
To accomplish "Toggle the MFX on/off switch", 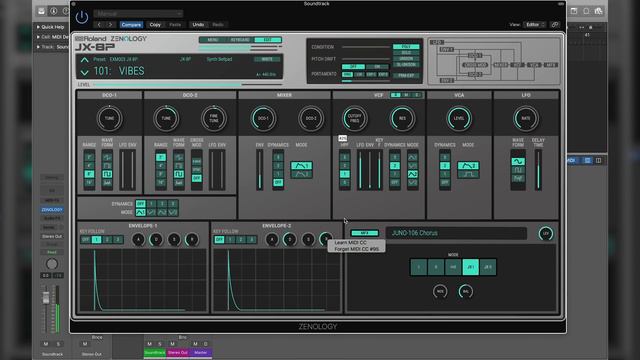I will [x=364, y=233].
